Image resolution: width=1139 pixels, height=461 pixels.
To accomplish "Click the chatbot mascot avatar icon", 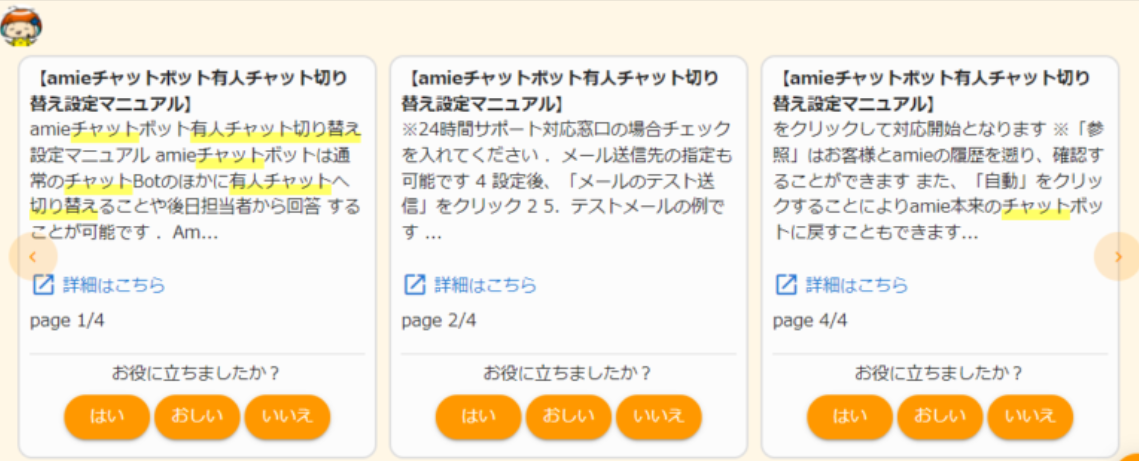I will coord(21,26).
